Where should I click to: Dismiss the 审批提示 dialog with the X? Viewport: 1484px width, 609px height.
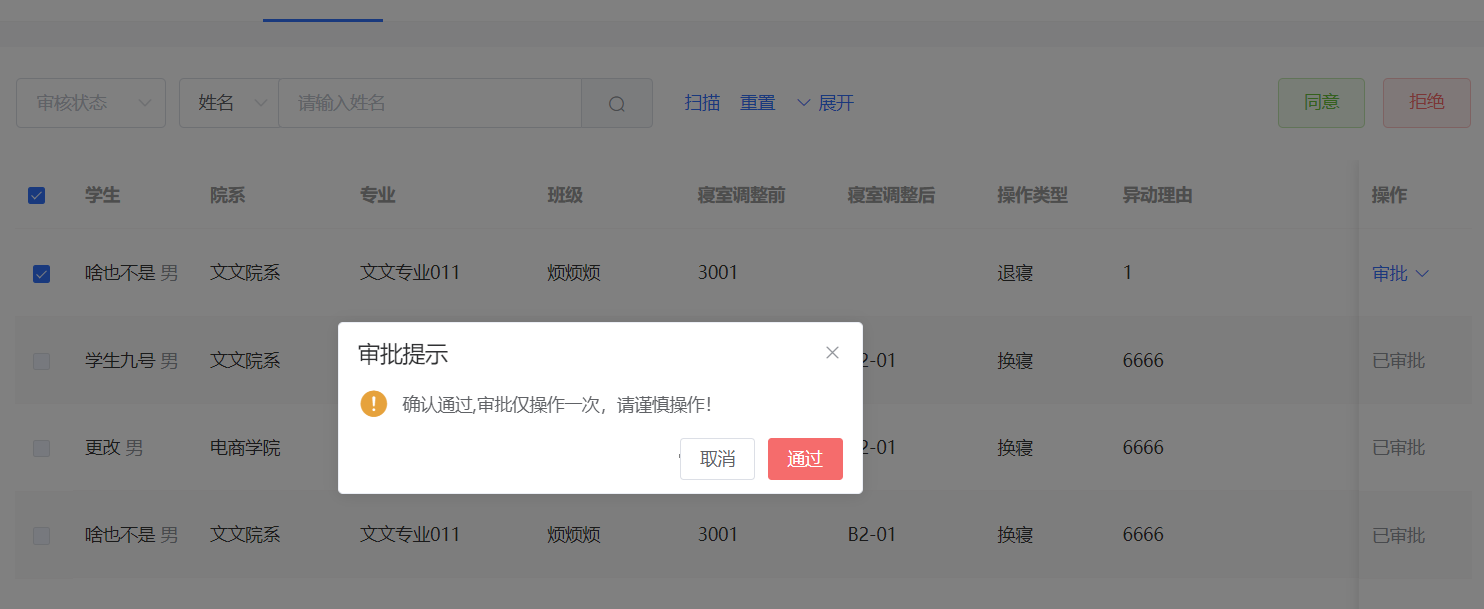832,352
